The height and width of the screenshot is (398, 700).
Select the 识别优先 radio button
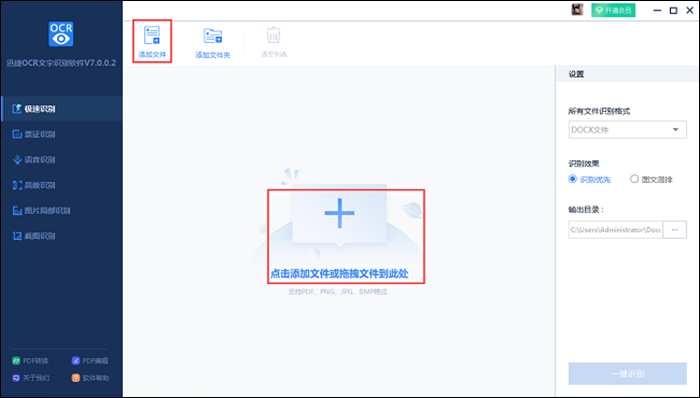[573, 179]
